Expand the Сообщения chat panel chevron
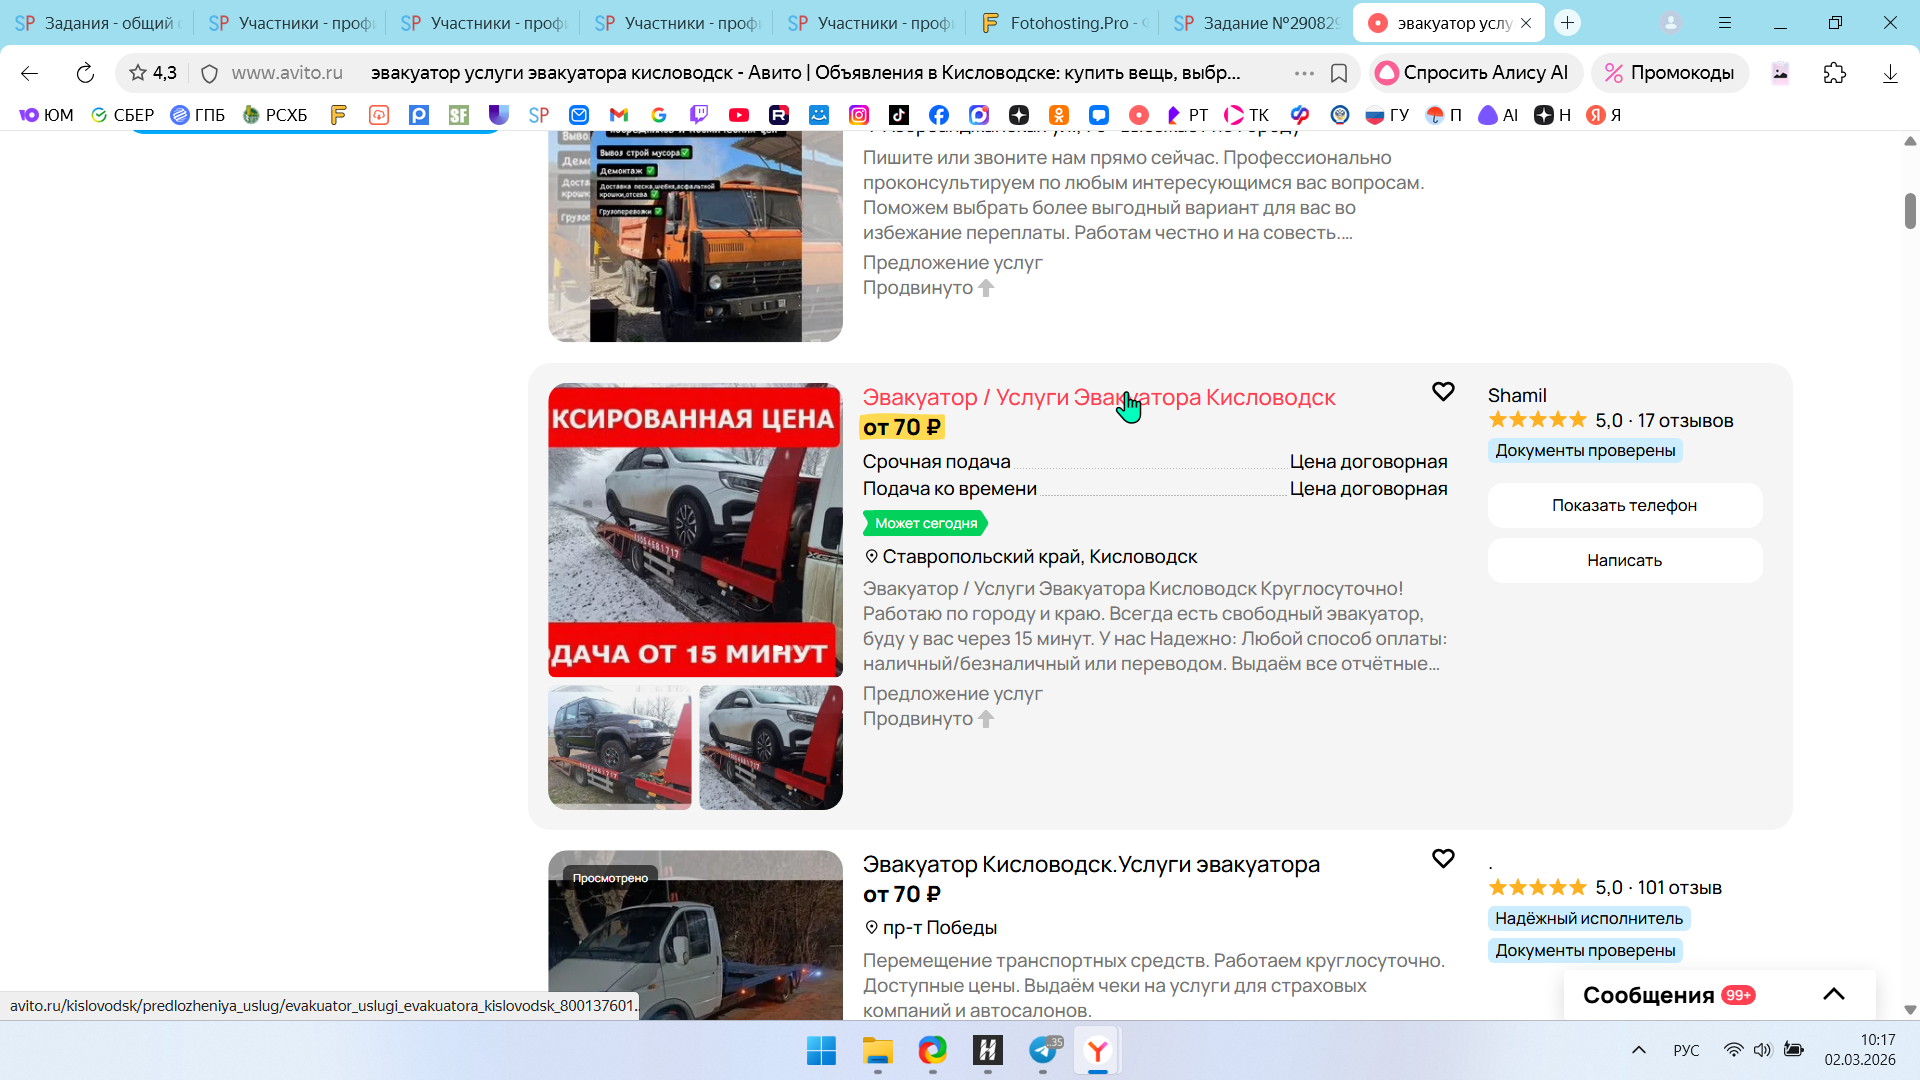 point(1833,994)
